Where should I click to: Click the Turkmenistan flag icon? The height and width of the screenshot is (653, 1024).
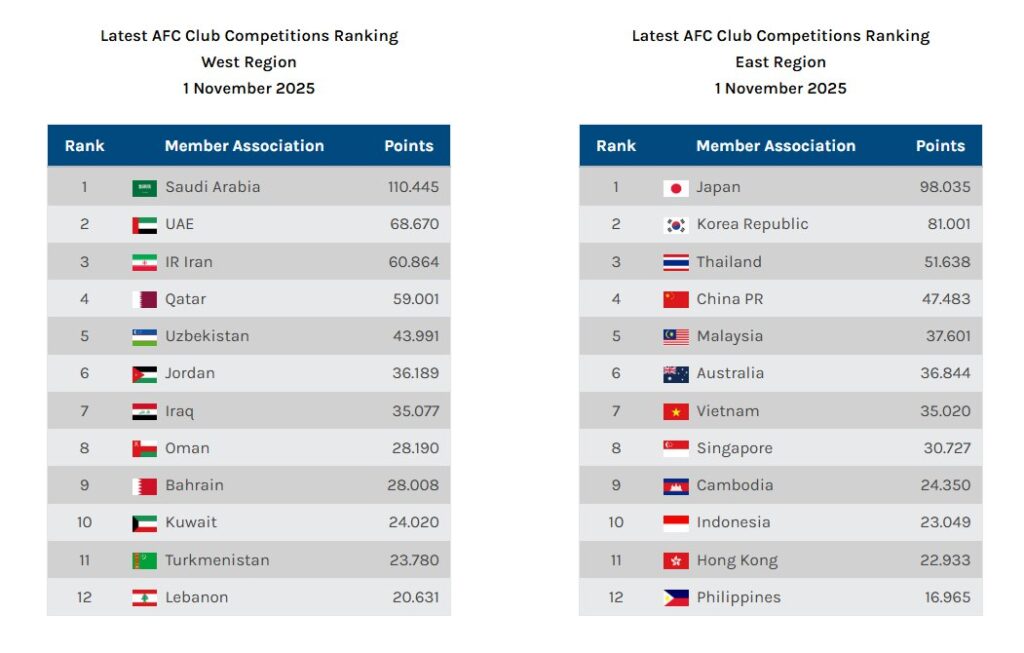pyautogui.click(x=144, y=561)
